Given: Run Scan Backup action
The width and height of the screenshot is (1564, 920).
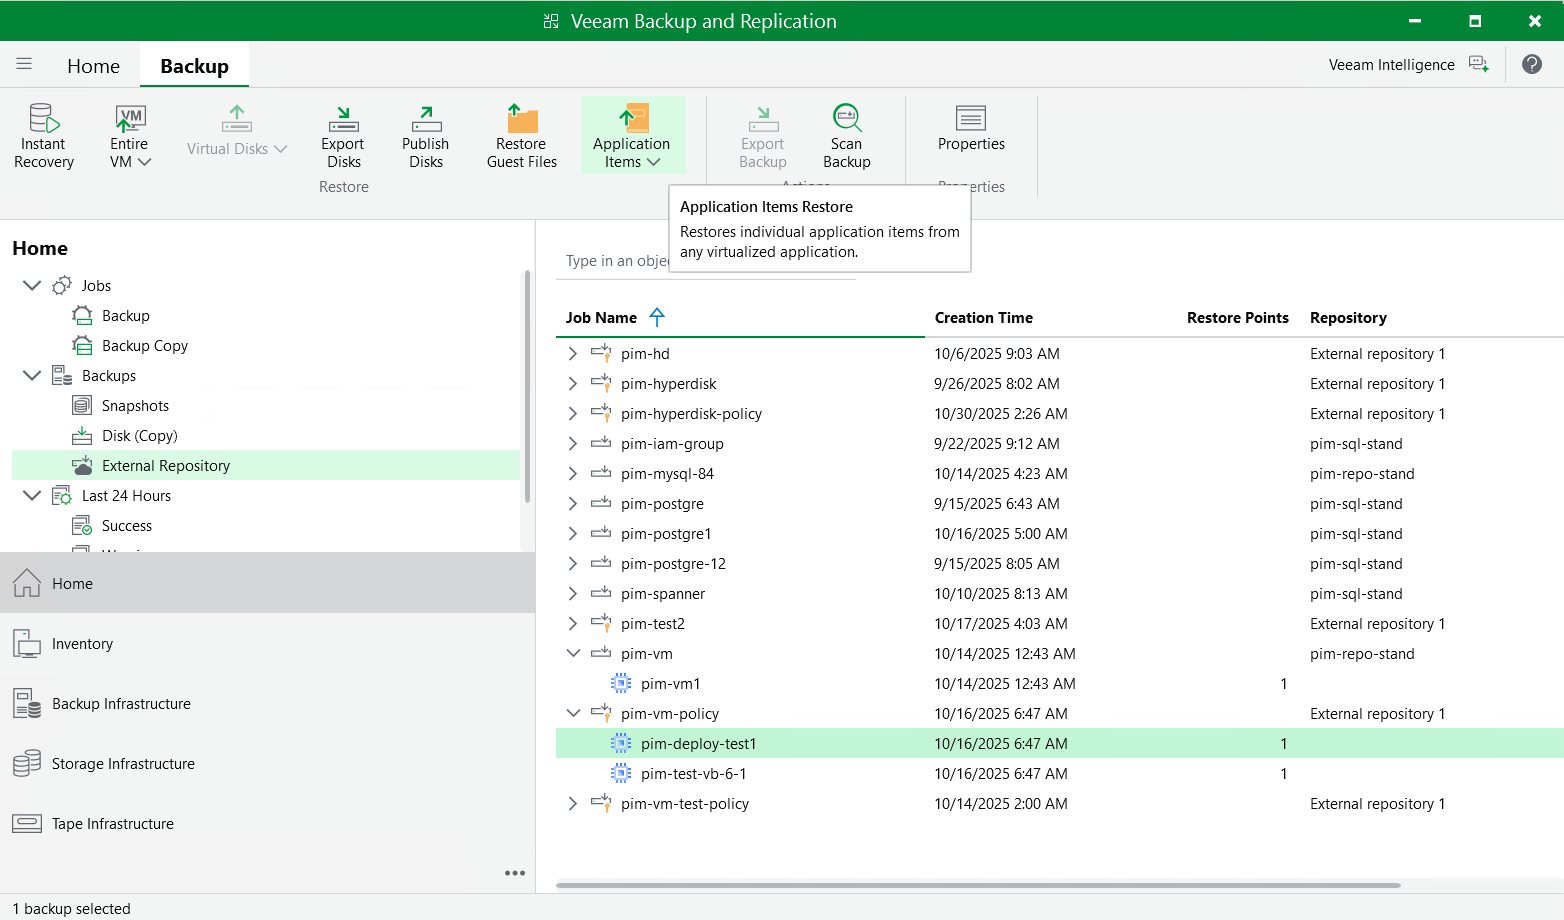Looking at the screenshot, I should coord(847,136).
